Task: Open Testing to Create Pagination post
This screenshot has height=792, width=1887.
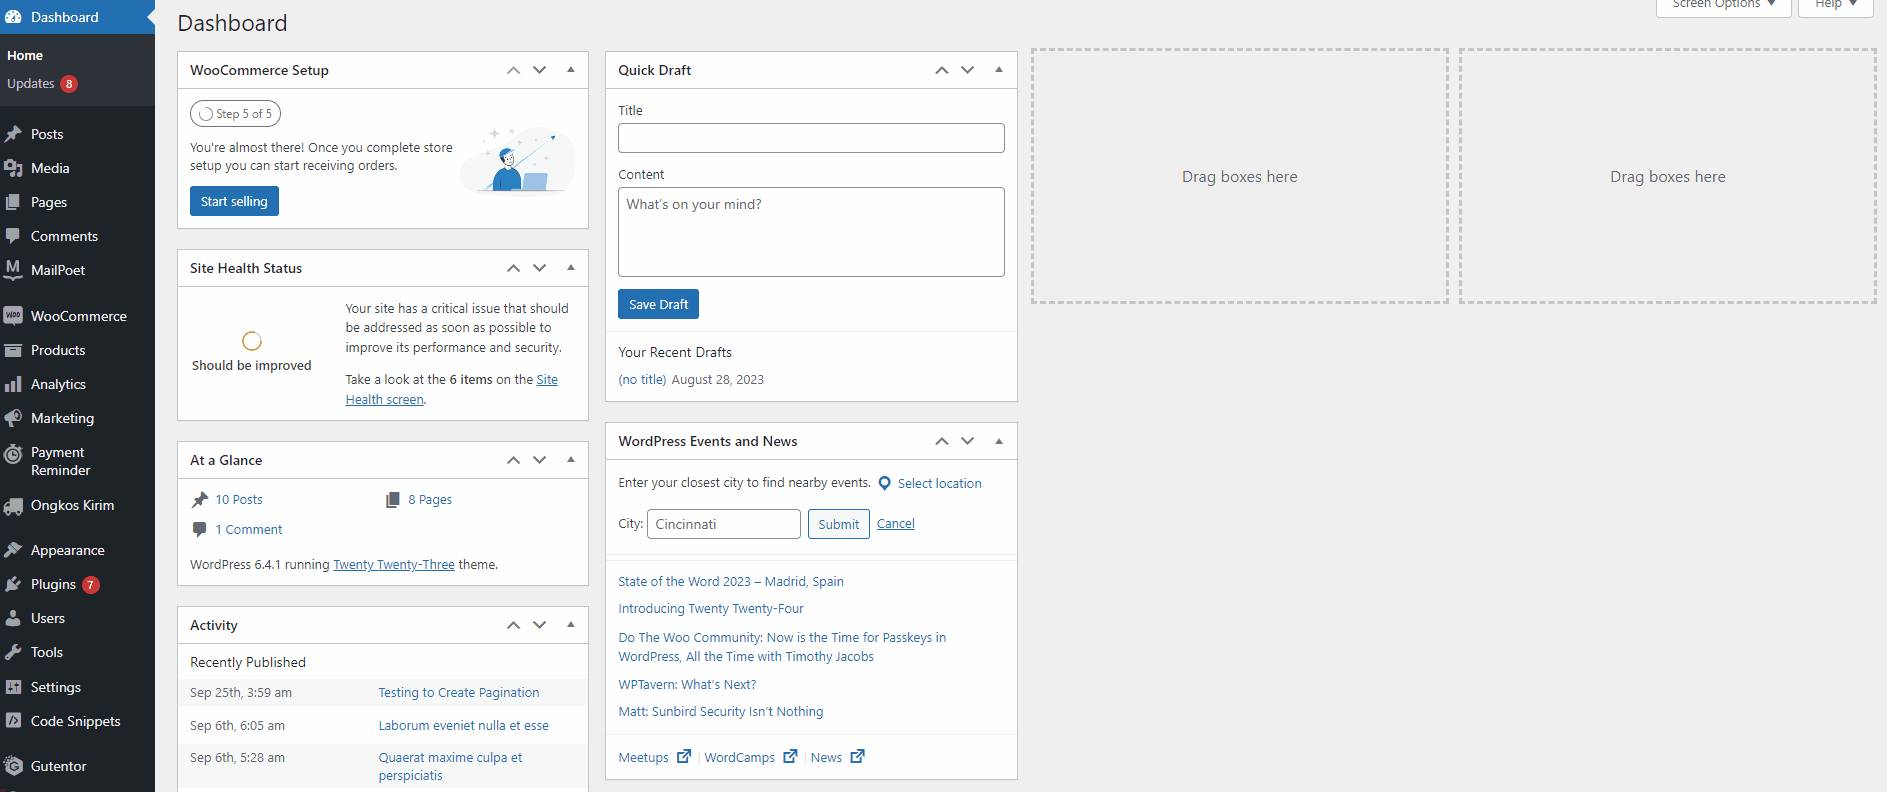Action: coord(459,692)
